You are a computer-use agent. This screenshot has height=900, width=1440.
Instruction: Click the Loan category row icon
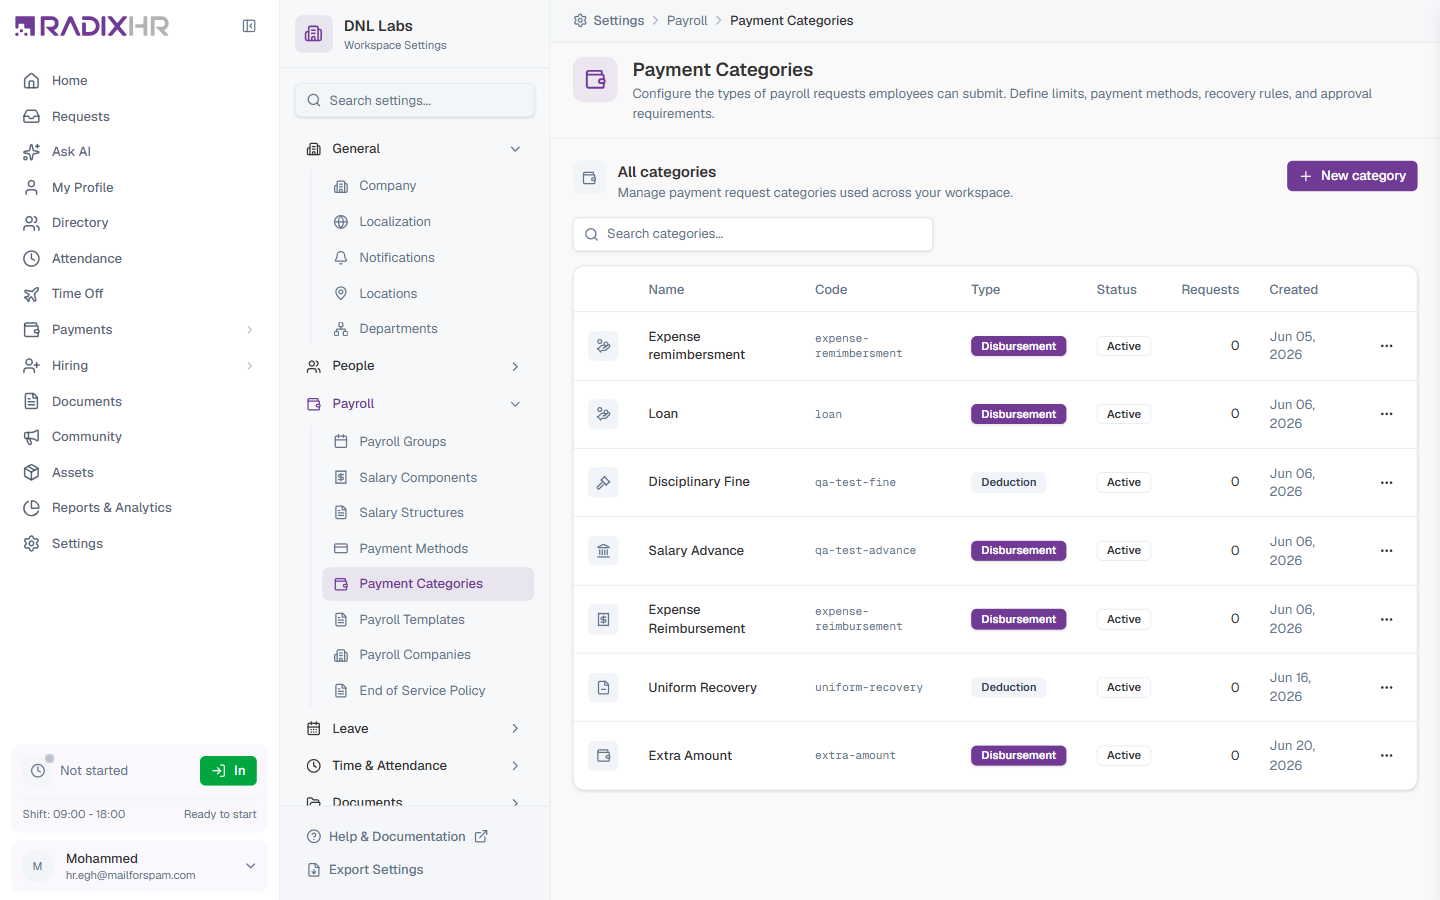(603, 414)
